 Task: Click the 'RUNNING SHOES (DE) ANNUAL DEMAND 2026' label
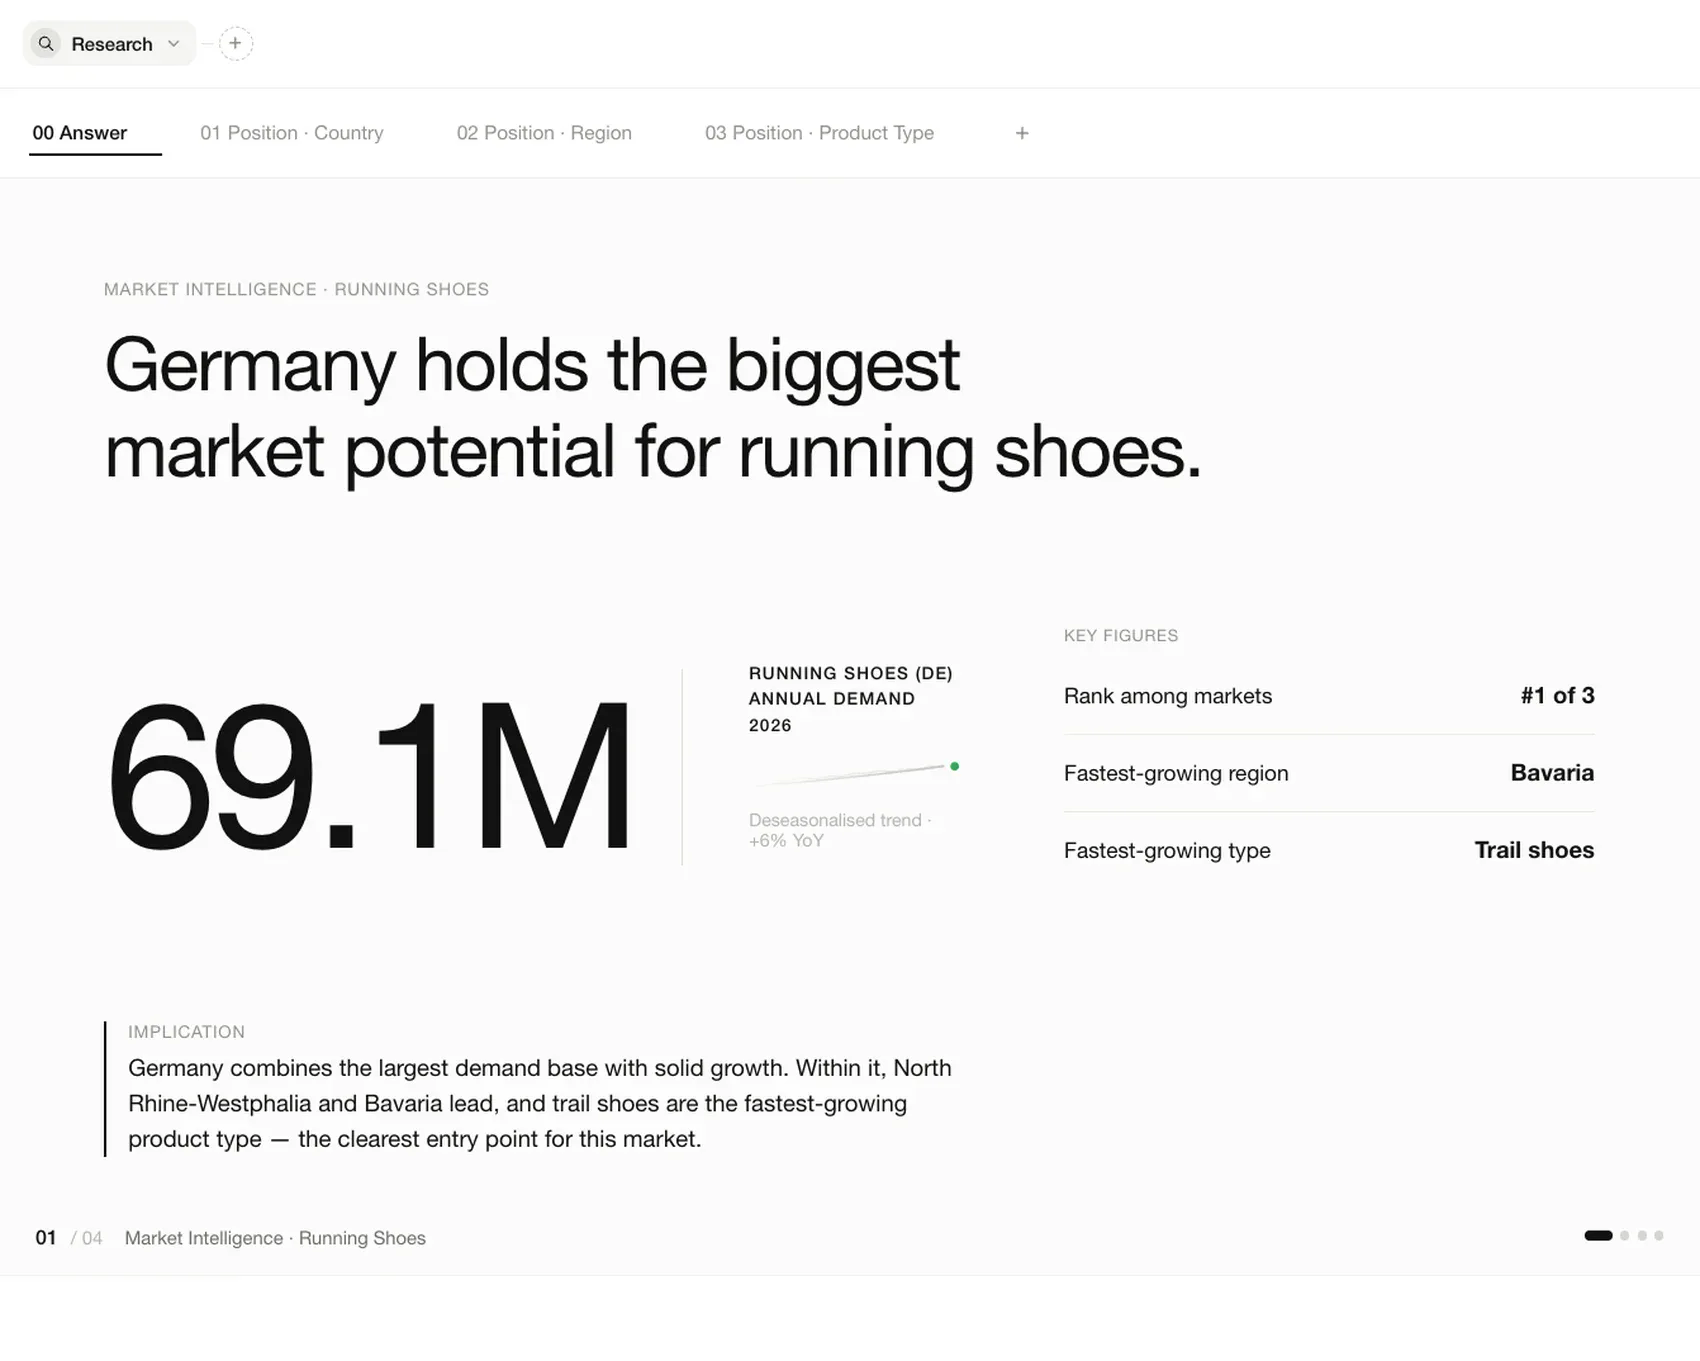tap(850, 699)
